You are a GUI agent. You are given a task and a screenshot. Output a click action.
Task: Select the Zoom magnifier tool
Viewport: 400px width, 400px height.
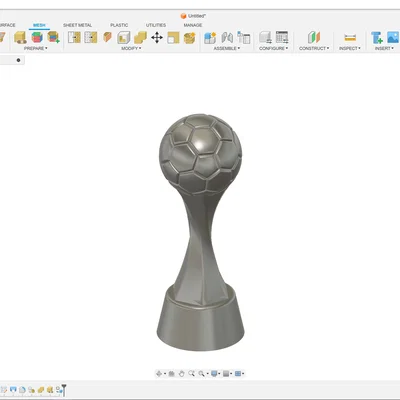pos(191,373)
